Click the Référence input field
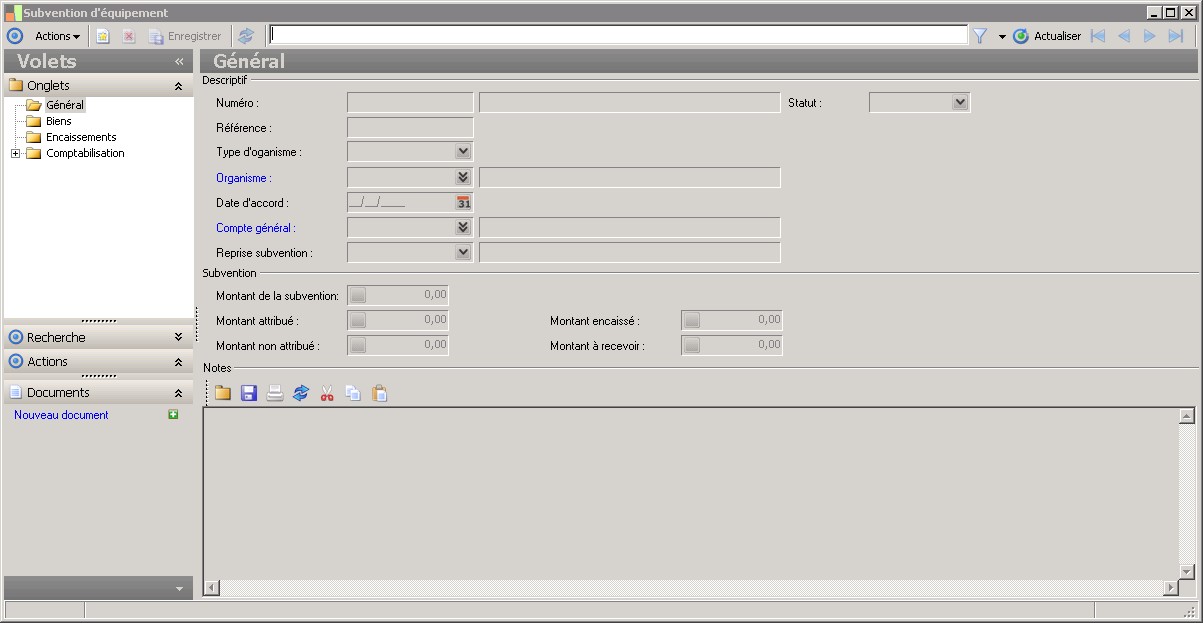Screen dimensions: 1203x623 [x=410, y=127]
